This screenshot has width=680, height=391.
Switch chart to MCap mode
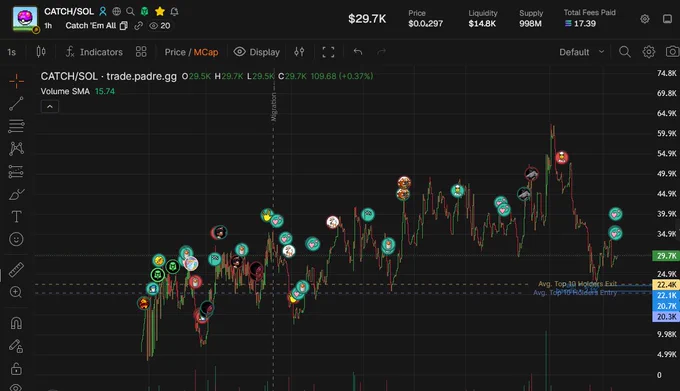[x=206, y=52]
